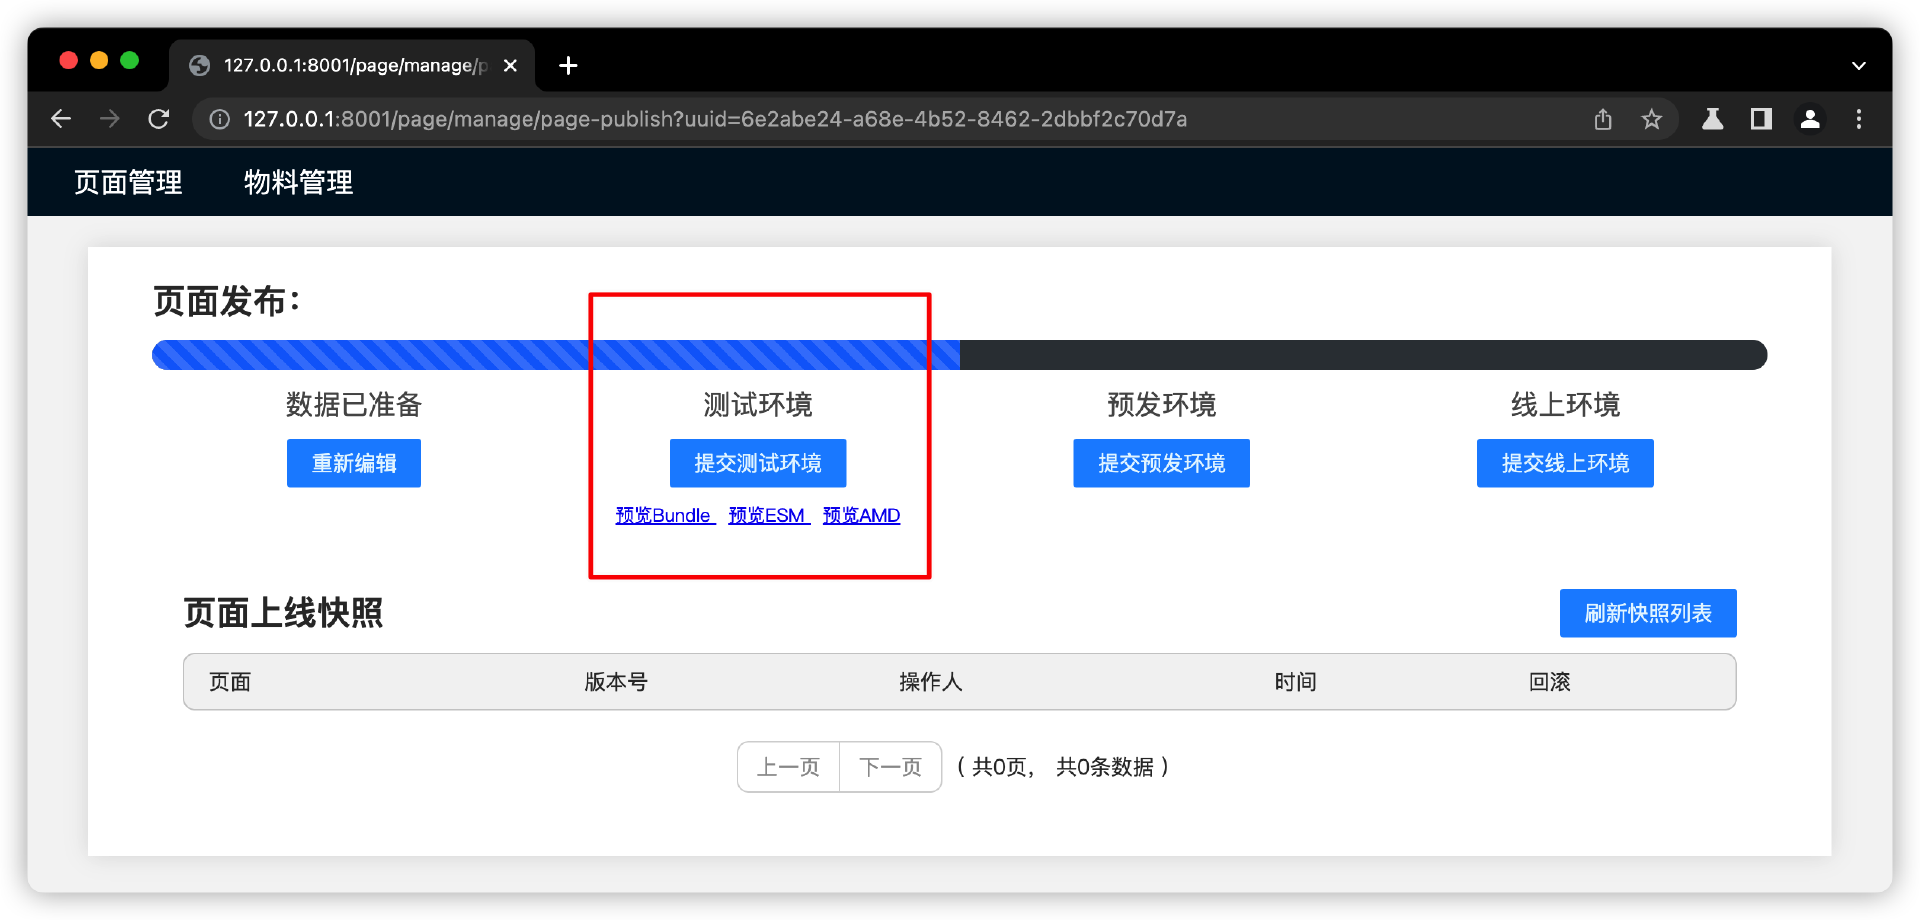The height and width of the screenshot is (920, 1920).
Task: Open the Chrome Labs flask icon
Action: pyautogui.click(x=1712, y=119)
